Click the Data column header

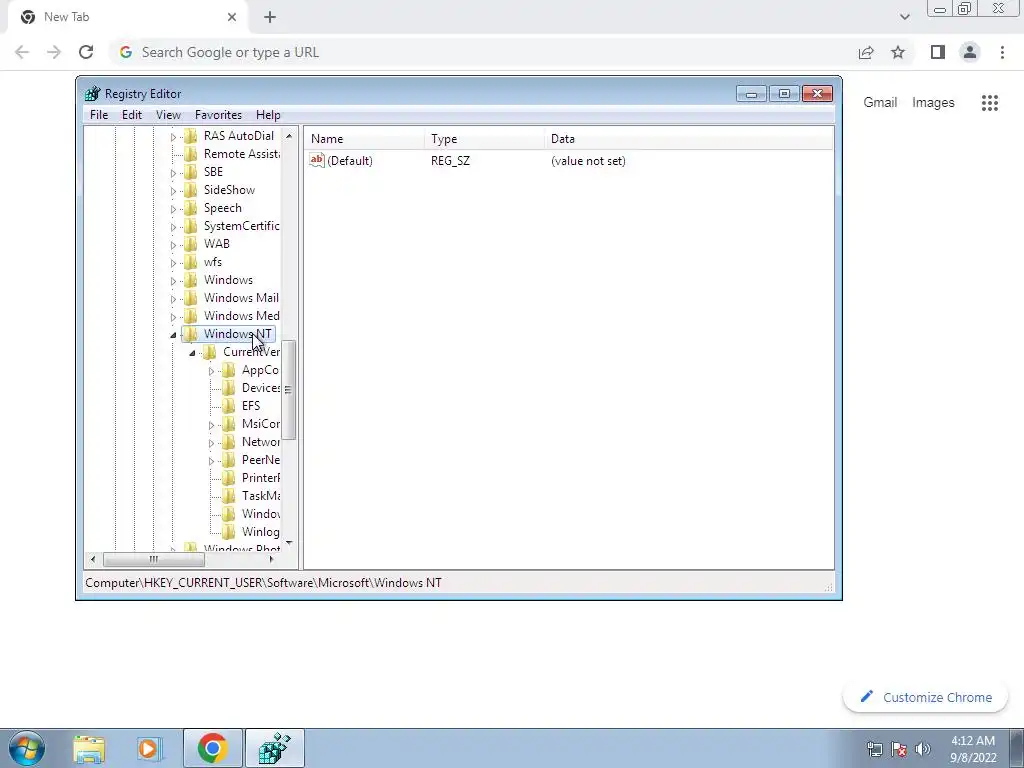tap(689, 139)
